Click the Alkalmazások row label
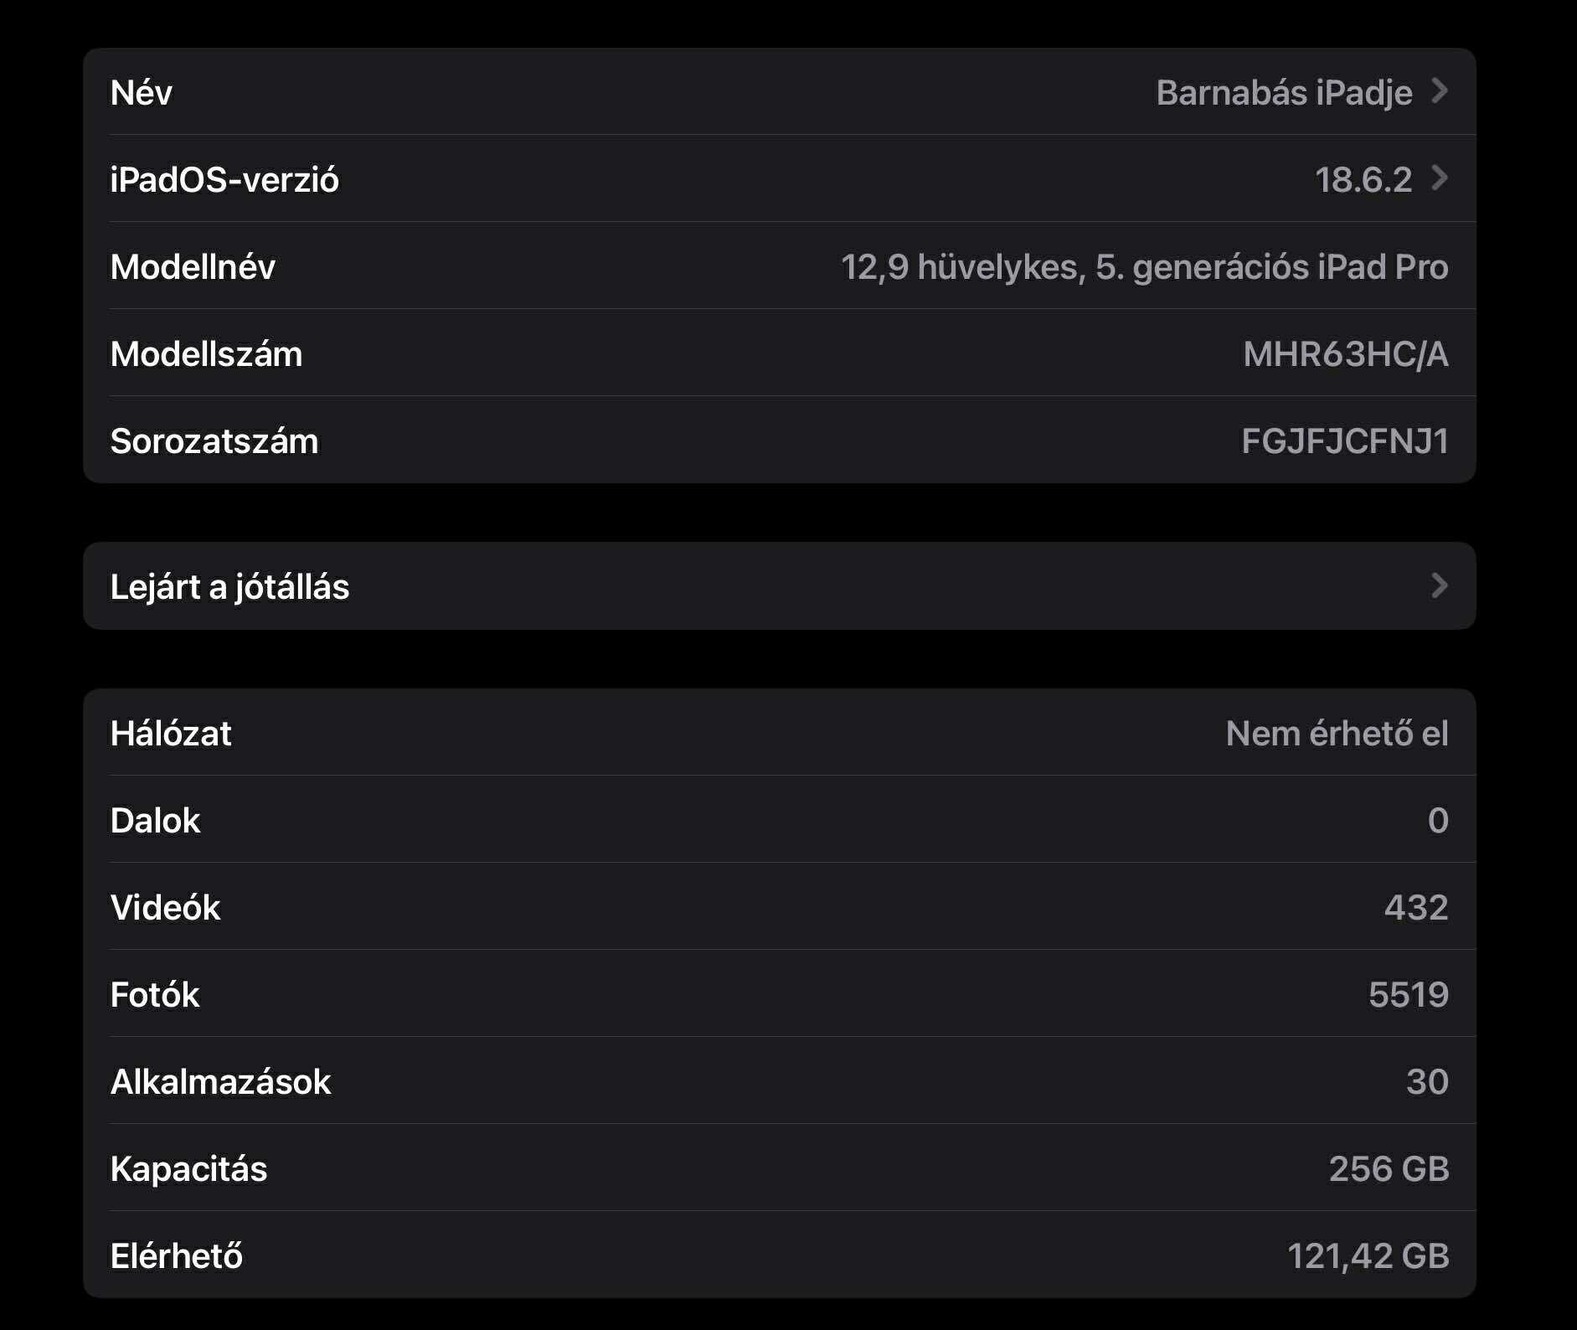 click(220, 1082)
